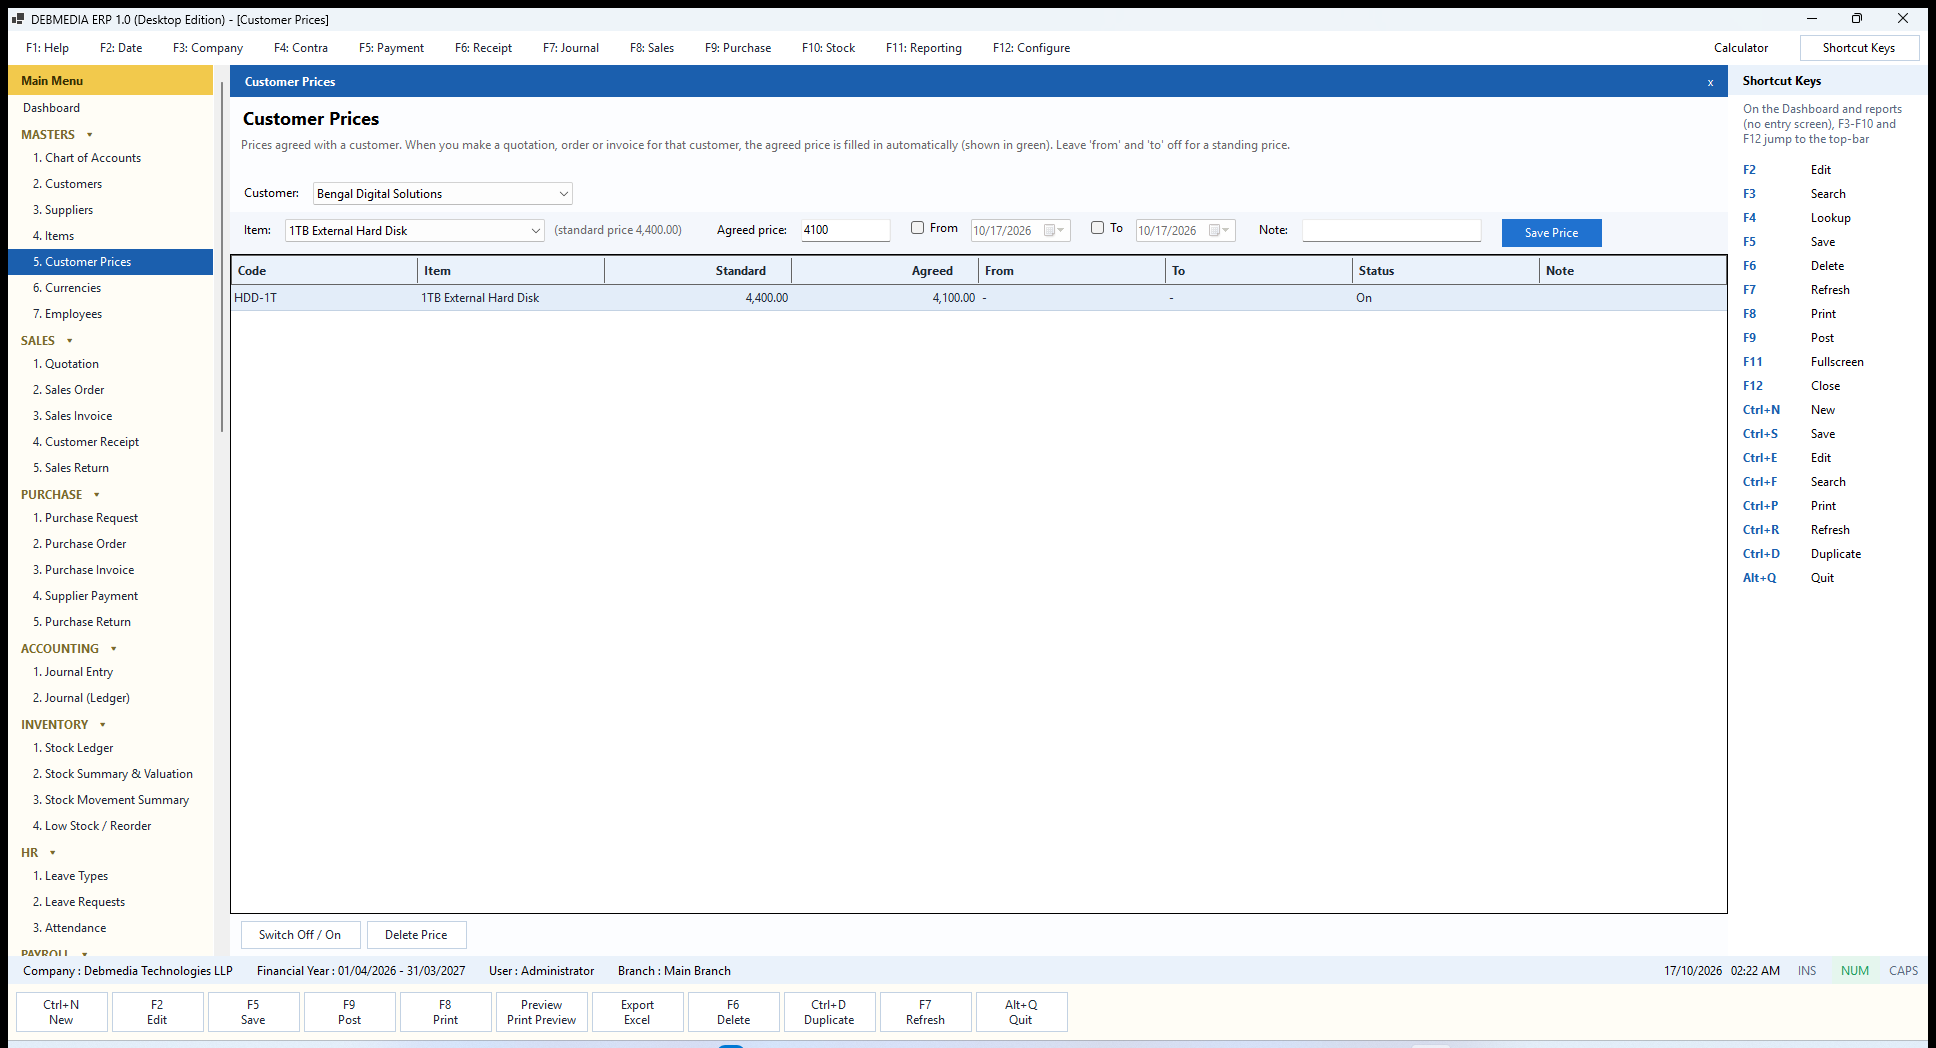Open Stock Ledger in the main menu

[110, 748]
